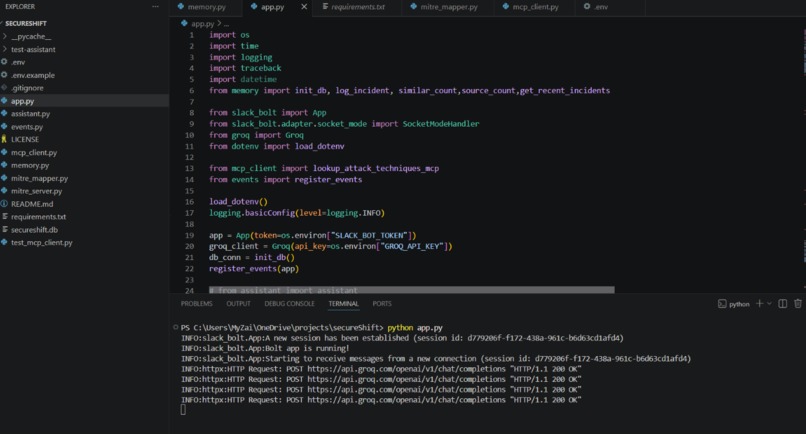Open memory.py in the Explorer tree
Viewport: 806px width, 434px height.
coord(30,166)
